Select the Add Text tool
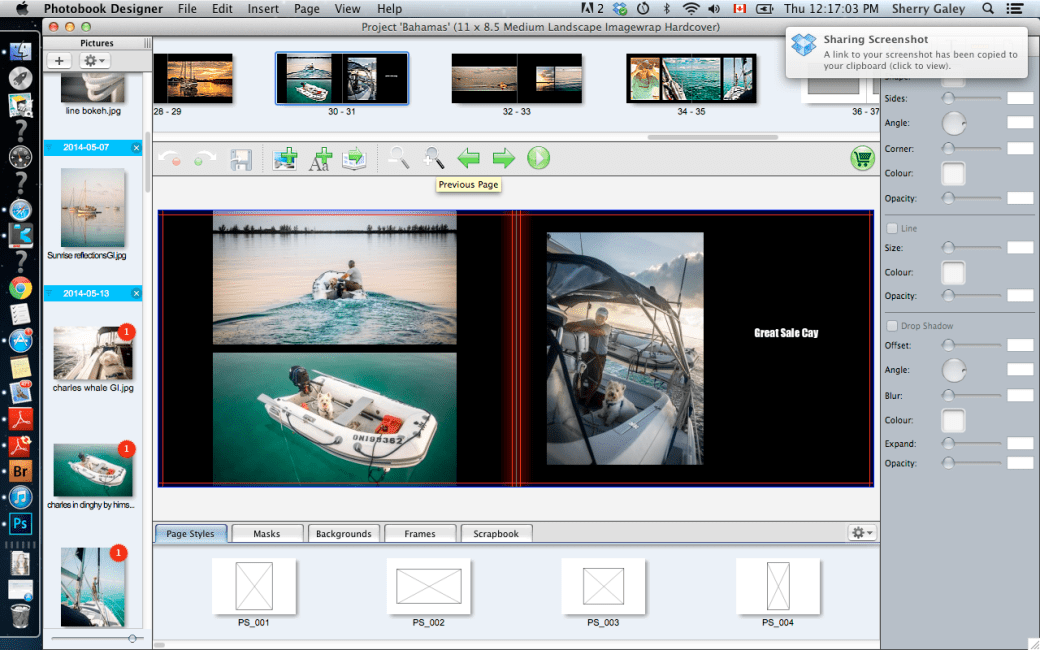This screenshot has height=650, width=1040. (319, 158)
